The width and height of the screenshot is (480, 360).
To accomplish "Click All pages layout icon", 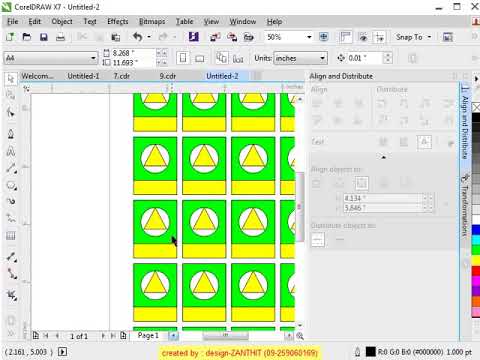I will (x=222, y=58).
